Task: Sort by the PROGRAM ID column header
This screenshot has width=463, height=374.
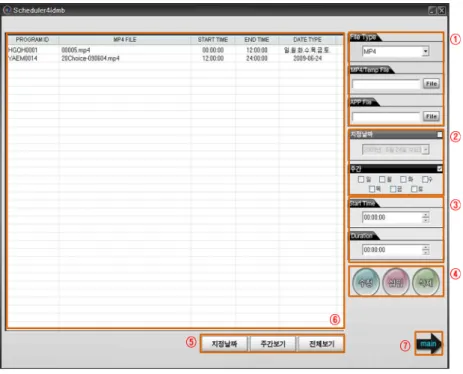Action: [x=33, y=40]
